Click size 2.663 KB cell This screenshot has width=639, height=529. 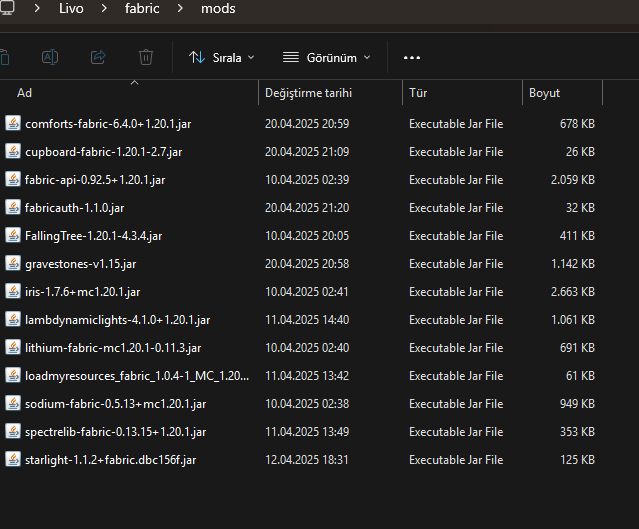tap(573, 292)
